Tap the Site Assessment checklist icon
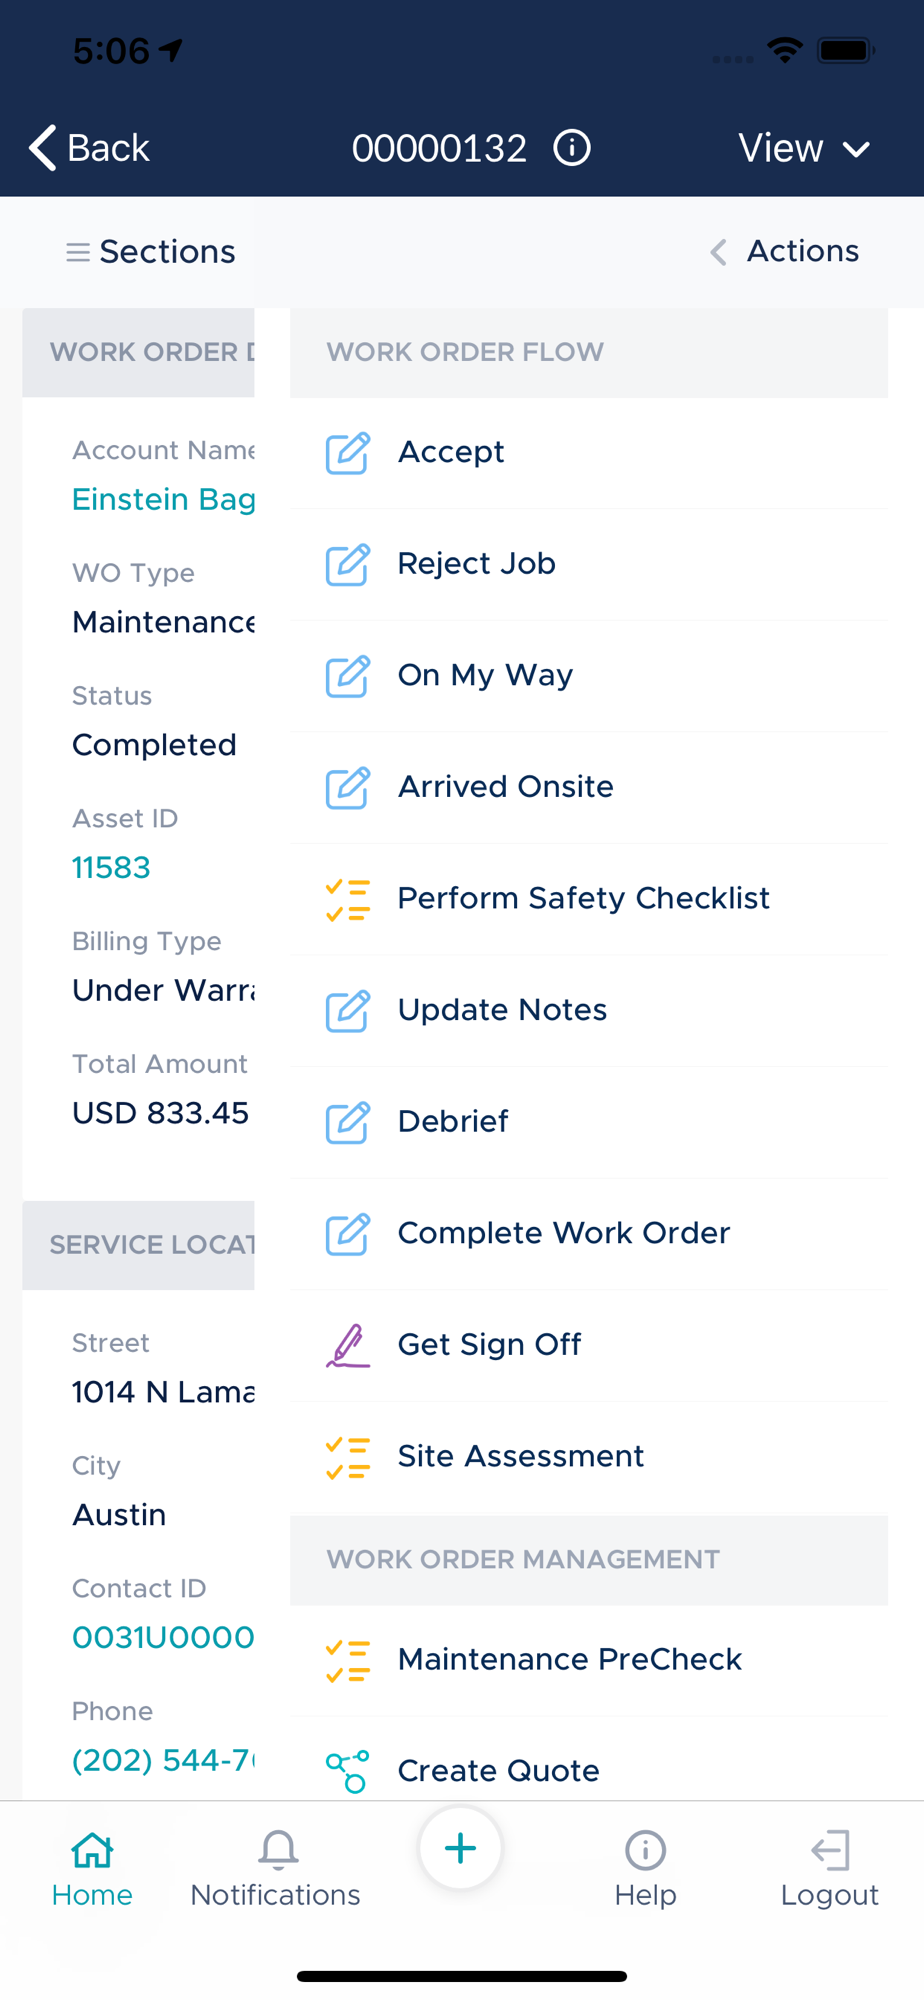The image size is (924, 2000). pyautogui.click(x=348, y=1457)
